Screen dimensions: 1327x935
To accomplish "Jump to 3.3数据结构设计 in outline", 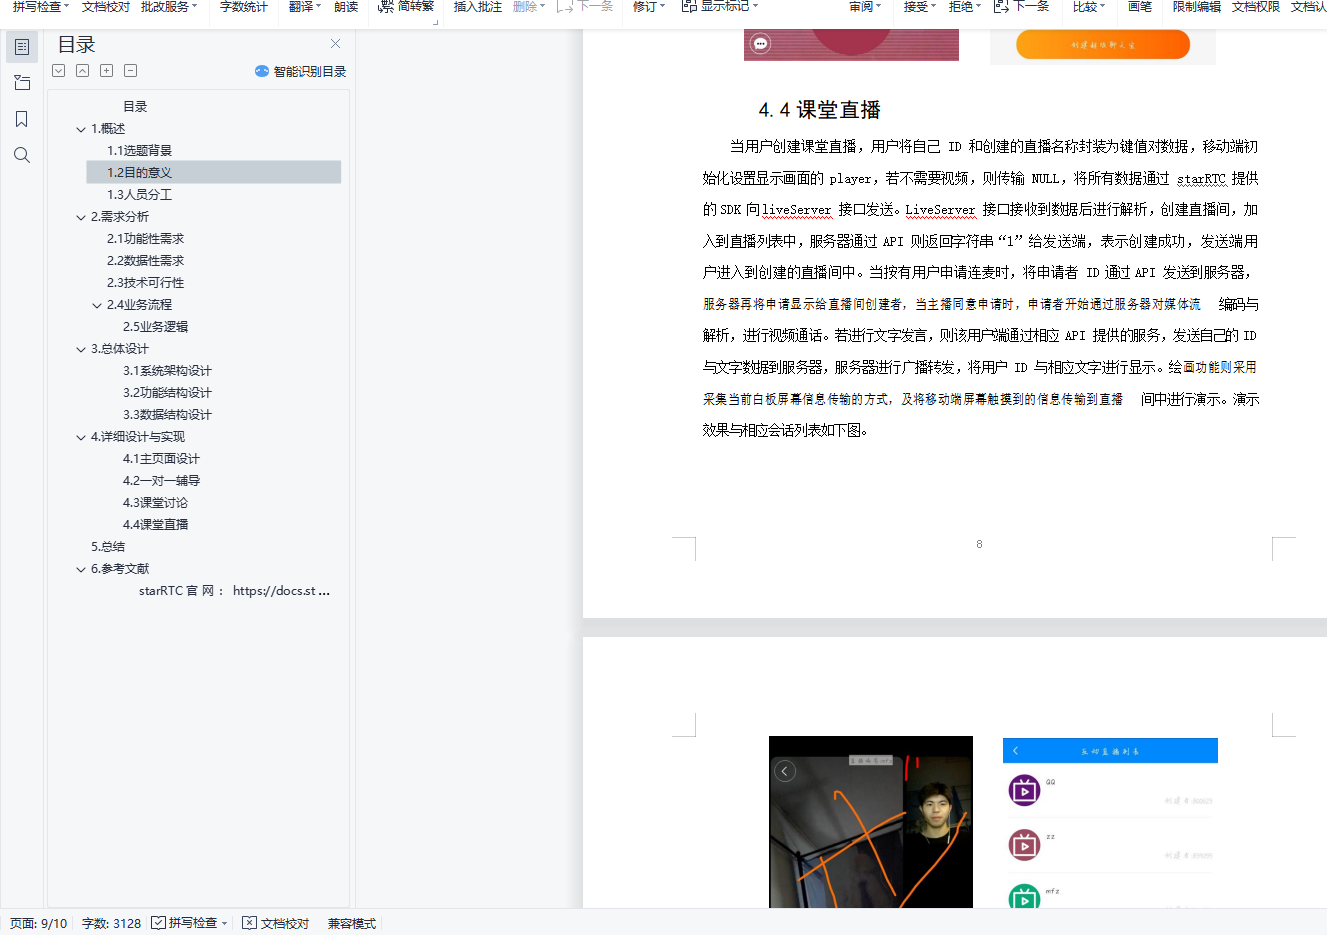I will (167, 415).
